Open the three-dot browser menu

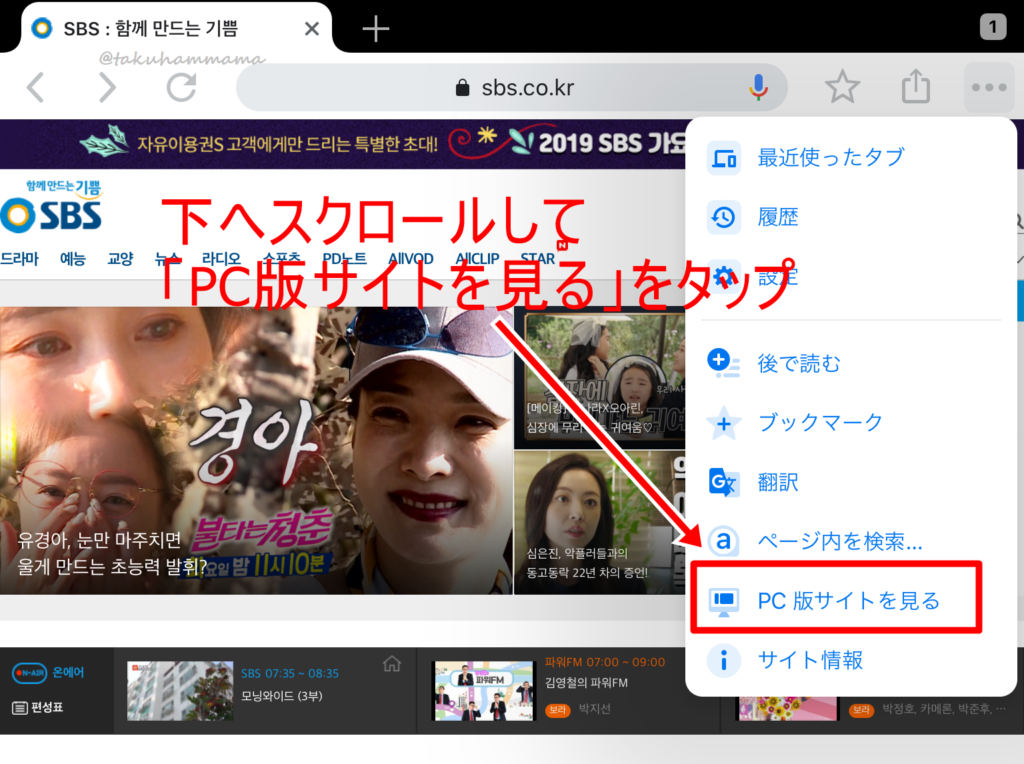pyautogui.click(x=989, y=87)
